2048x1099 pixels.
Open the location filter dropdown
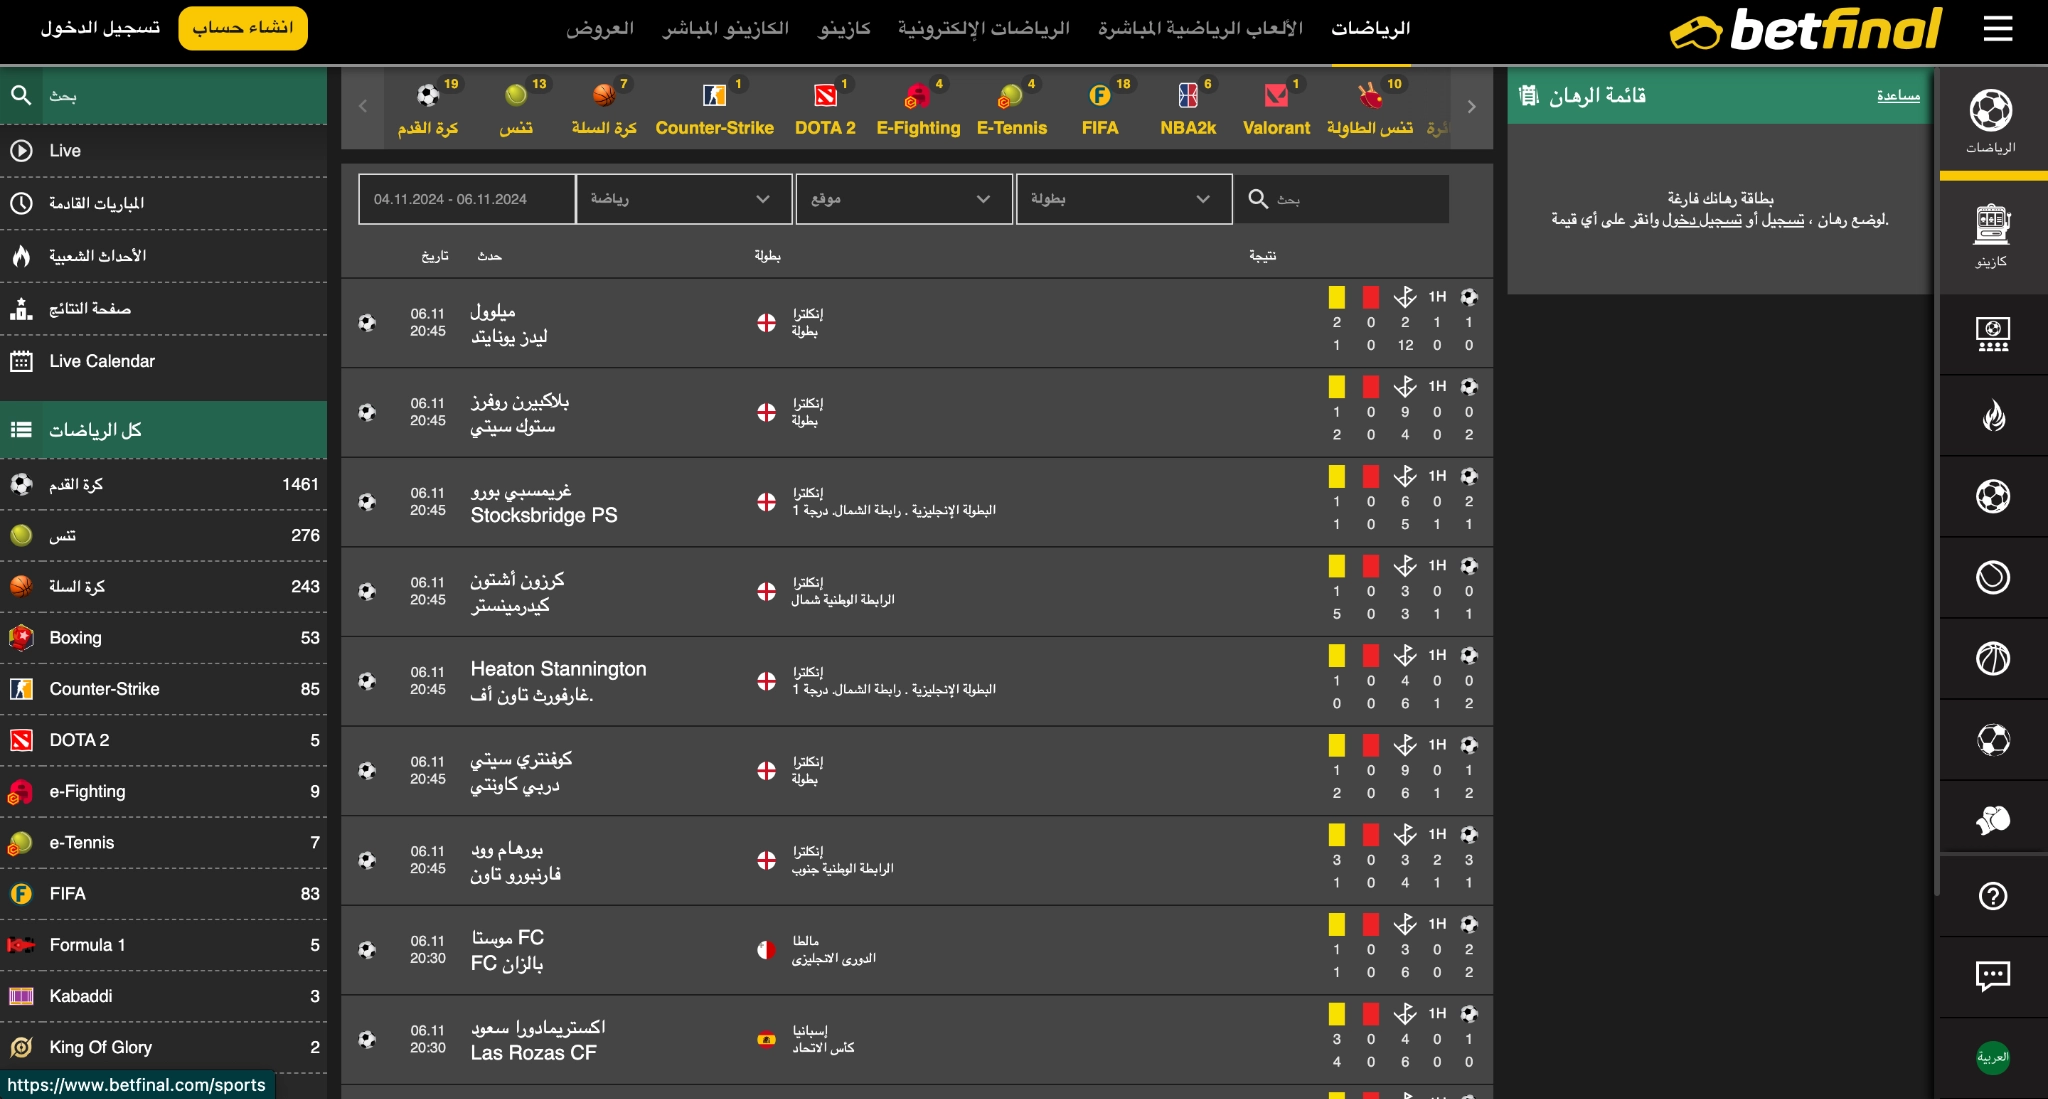[904, 199]
